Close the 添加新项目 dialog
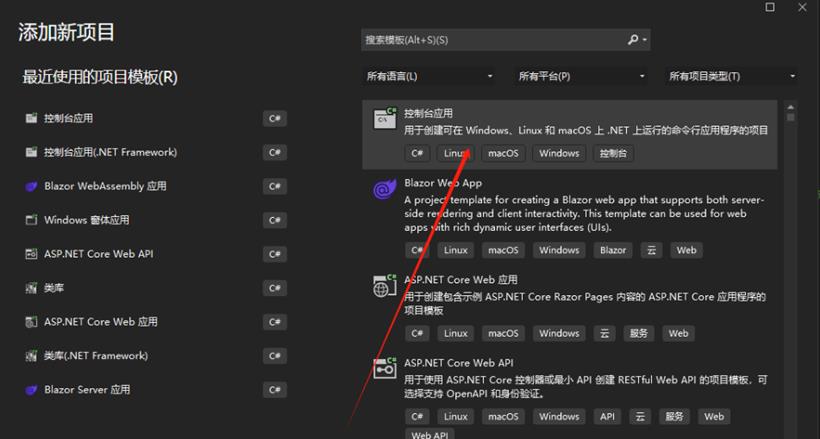The image size is (820, 439). point(802,7)
